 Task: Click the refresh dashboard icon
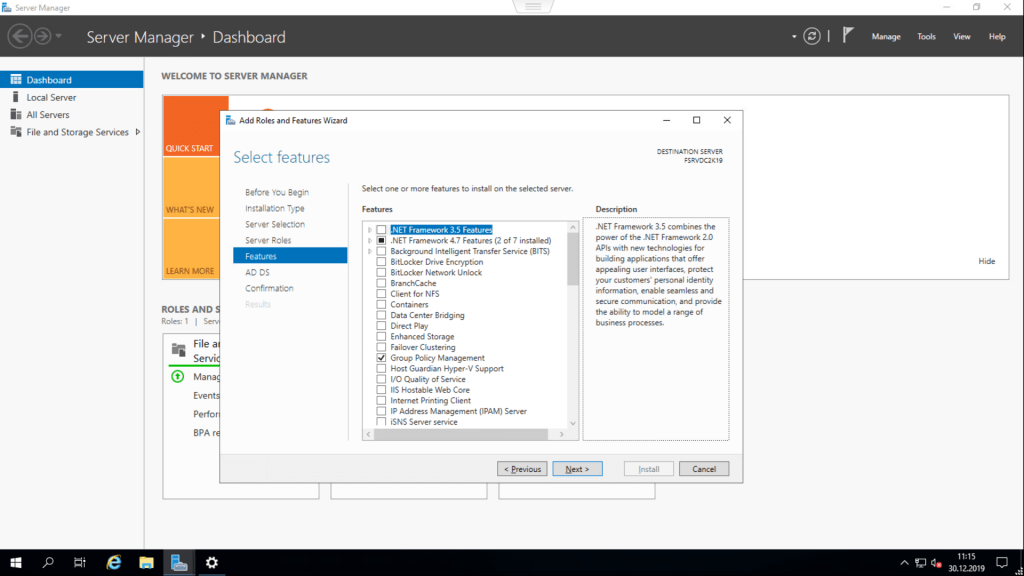(x=813, y=36)
